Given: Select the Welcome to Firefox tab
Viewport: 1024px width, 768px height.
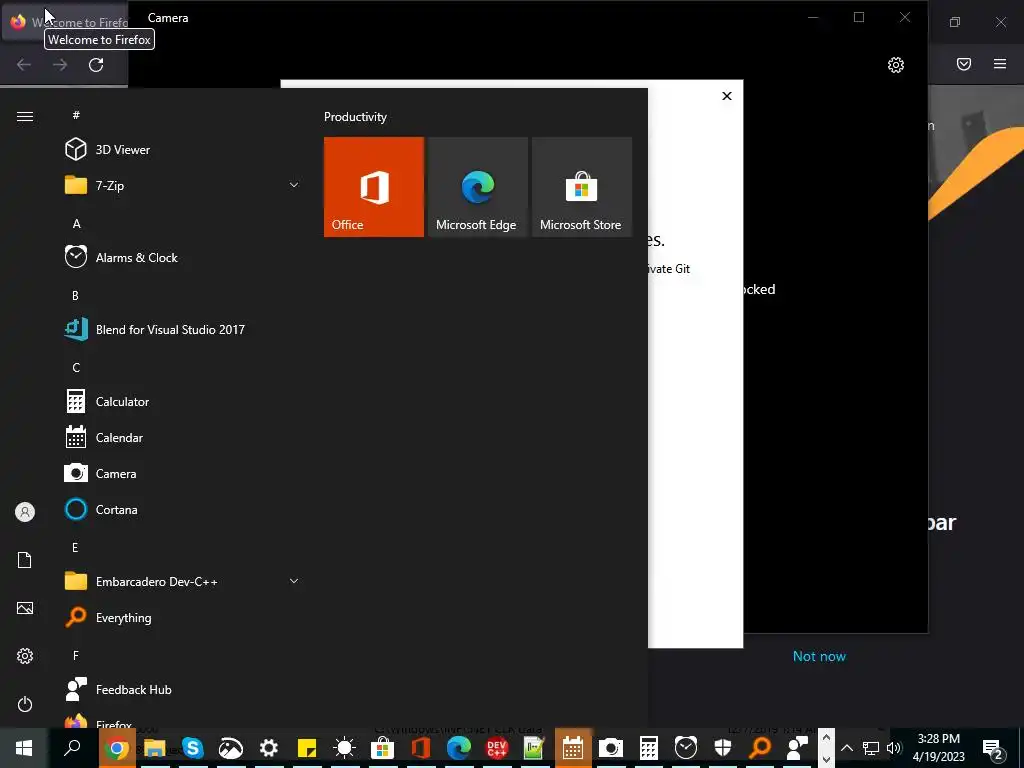Looking at the screenshot, I should 65,22.
